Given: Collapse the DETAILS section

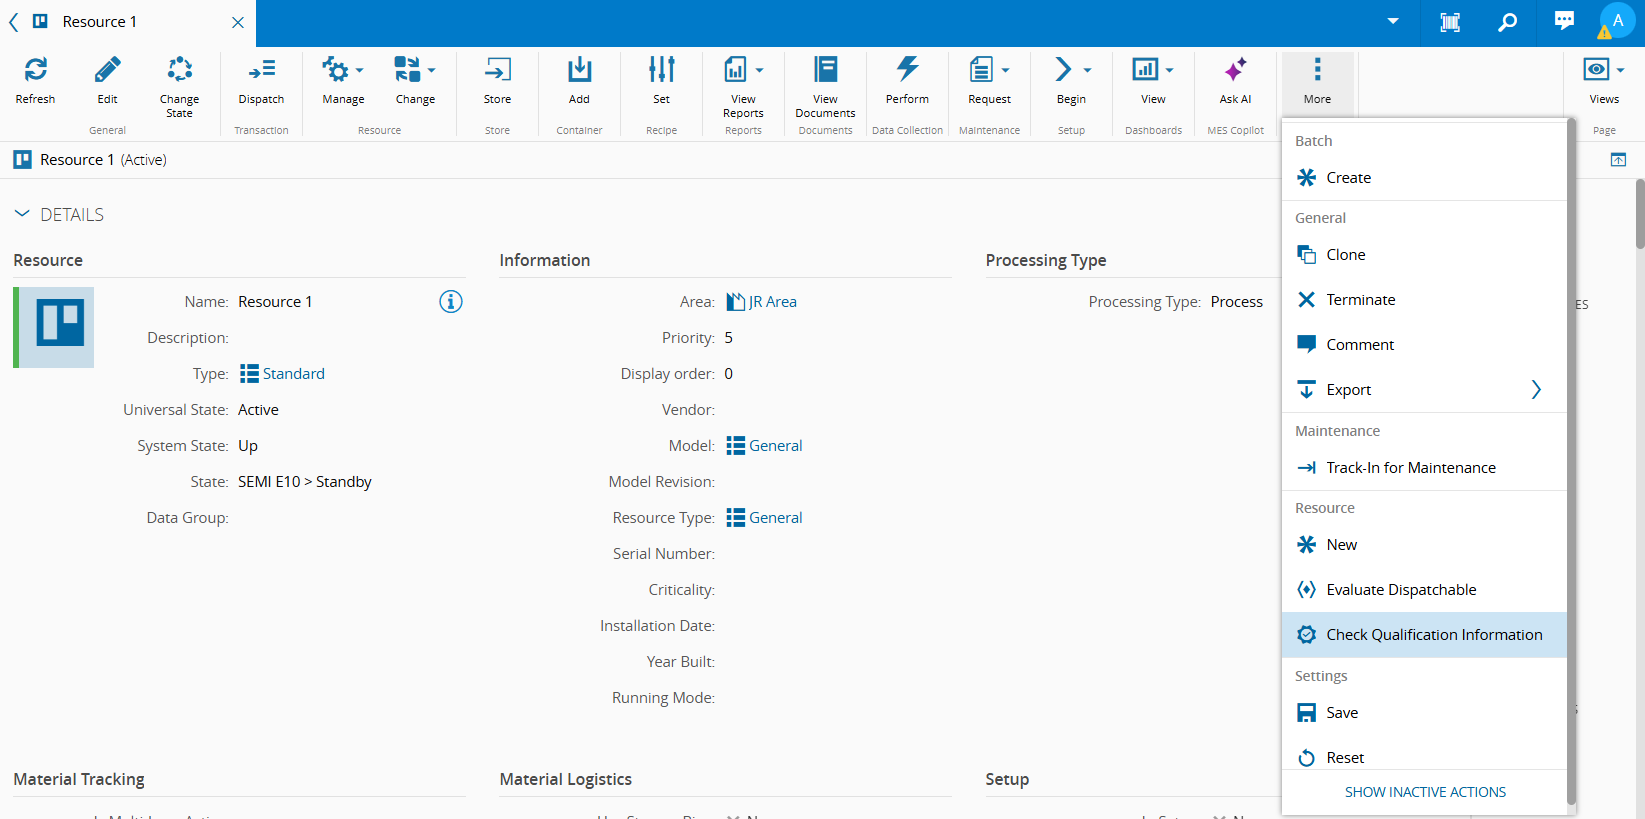Looking at the screenshot, I should tap(22, 215).
